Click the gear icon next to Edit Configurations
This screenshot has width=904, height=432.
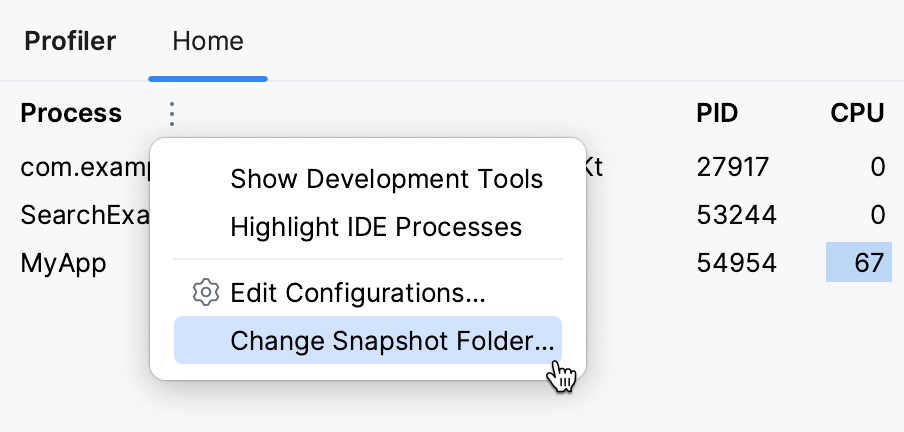[205, 293]
